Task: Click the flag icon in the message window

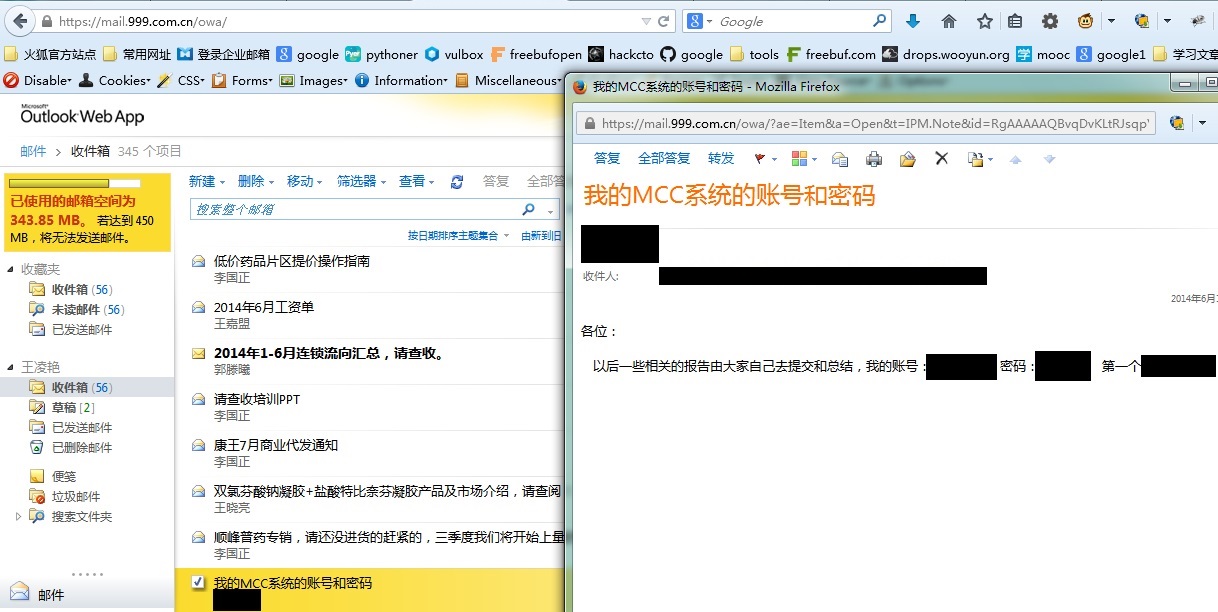Action: (759, 158)
